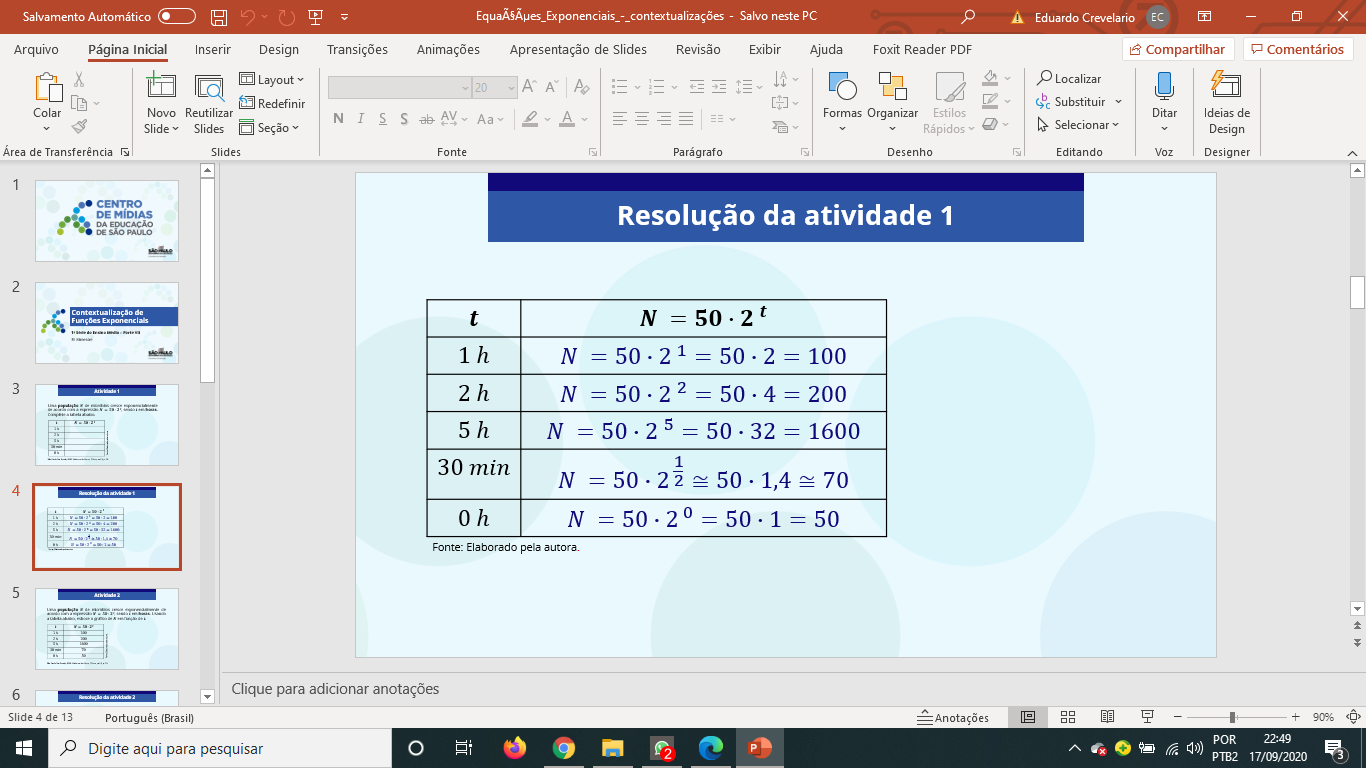Click the Ribbon Display Options icon

coord(1204,17)
